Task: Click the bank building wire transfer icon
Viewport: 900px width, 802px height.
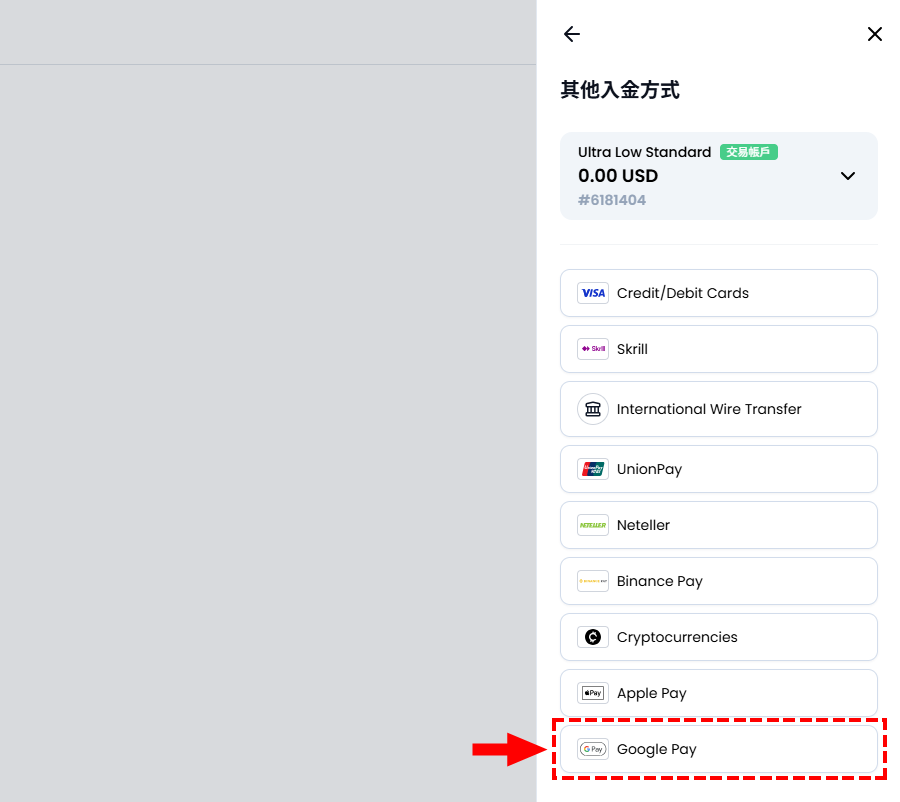Action: [593, 409]
